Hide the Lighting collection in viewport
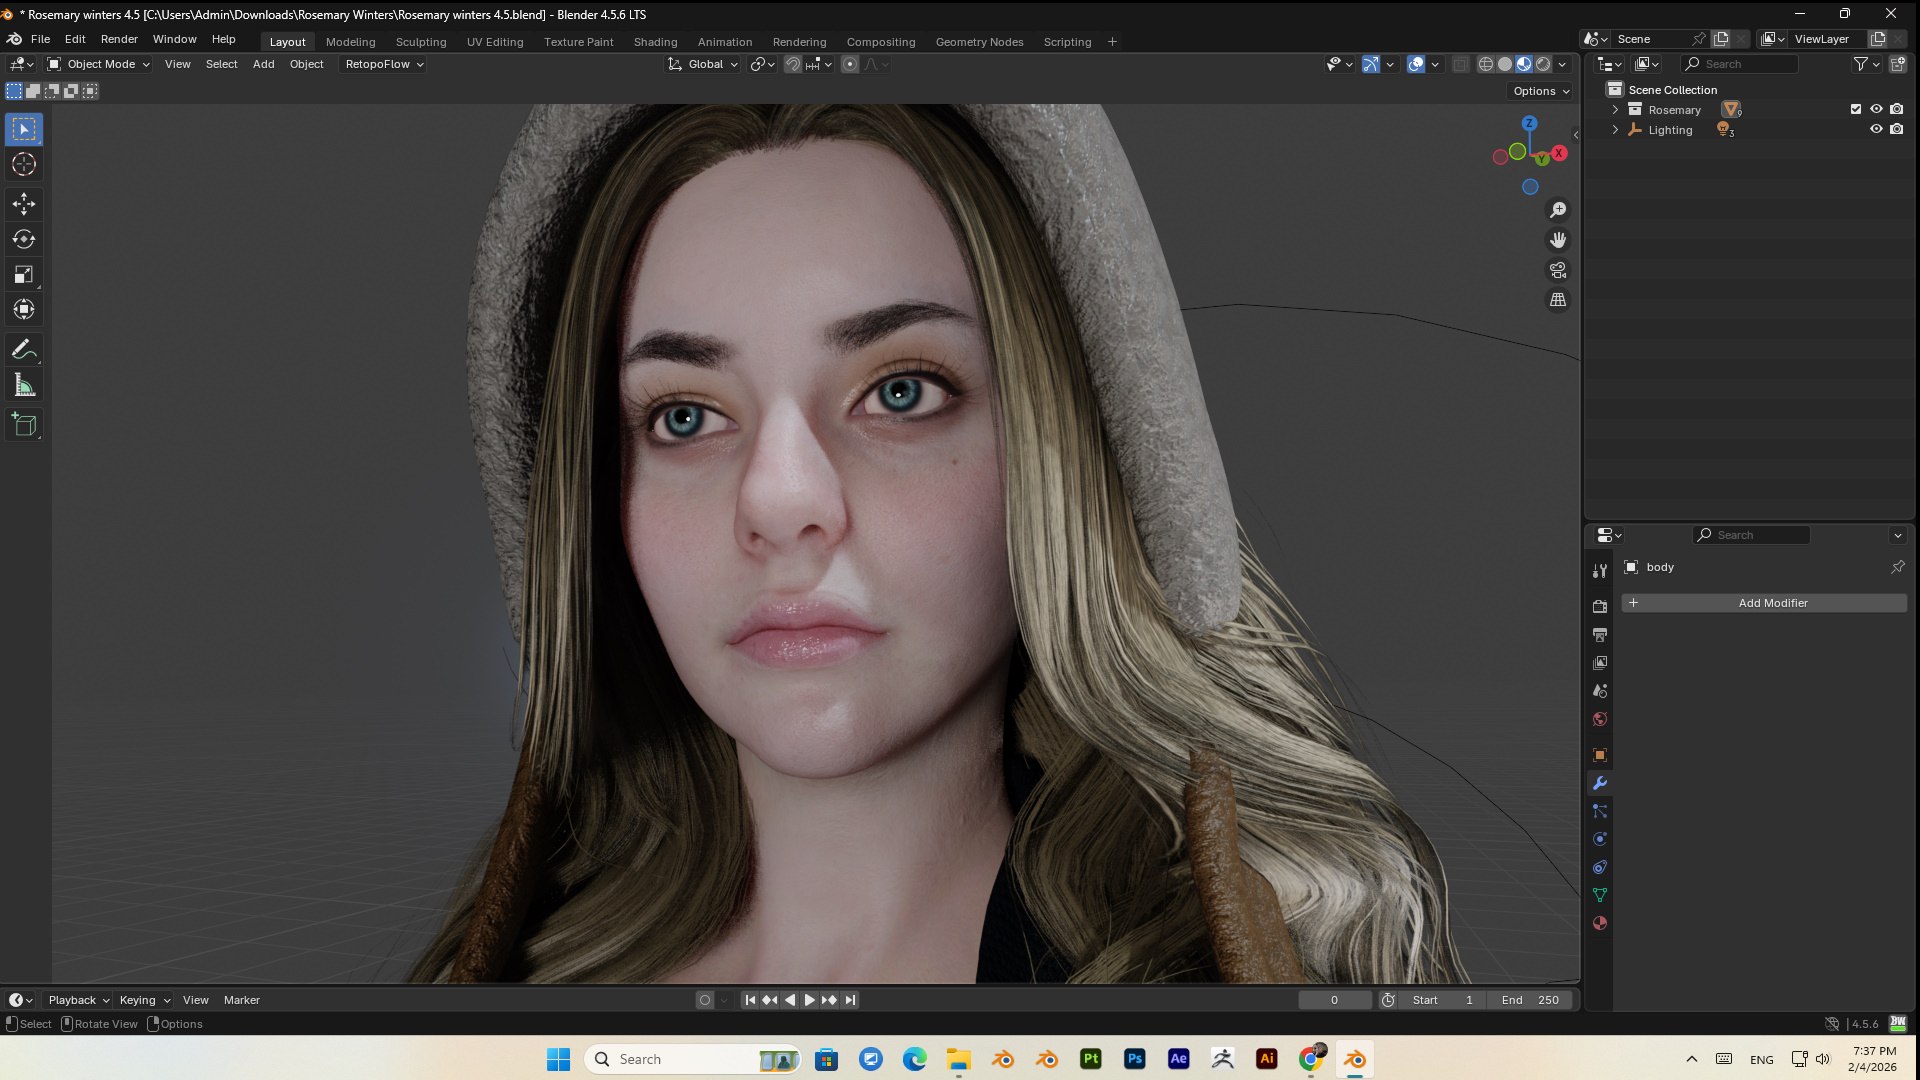1920x1080 pixels. (1876, 129)
